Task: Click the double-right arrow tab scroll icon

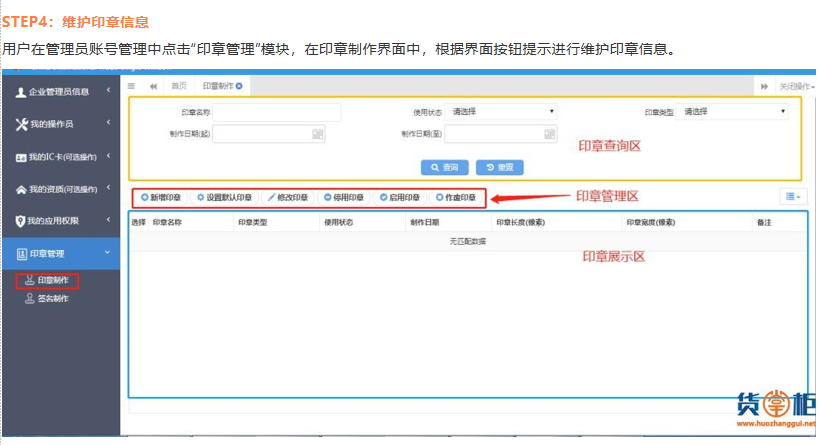Action: click(x=765, y=87)
